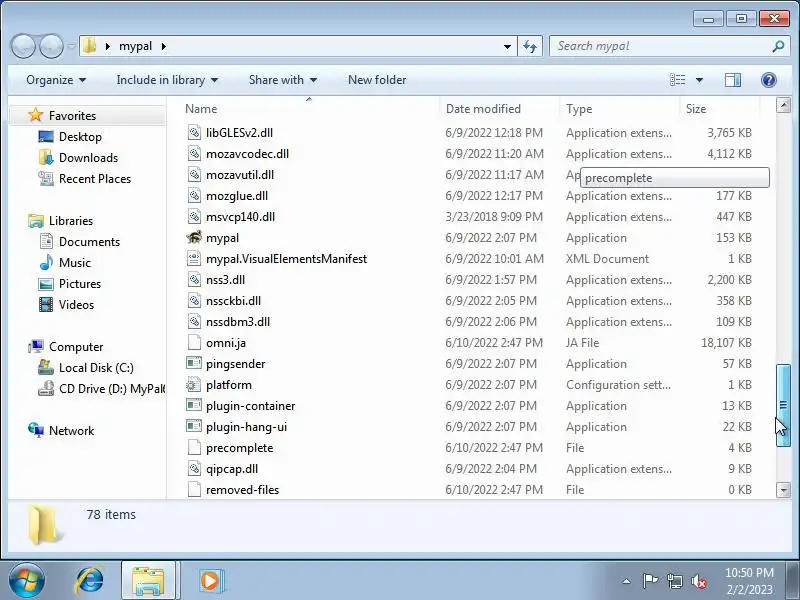
Task: Sort by Date modified column header
Action: (483, 109)
